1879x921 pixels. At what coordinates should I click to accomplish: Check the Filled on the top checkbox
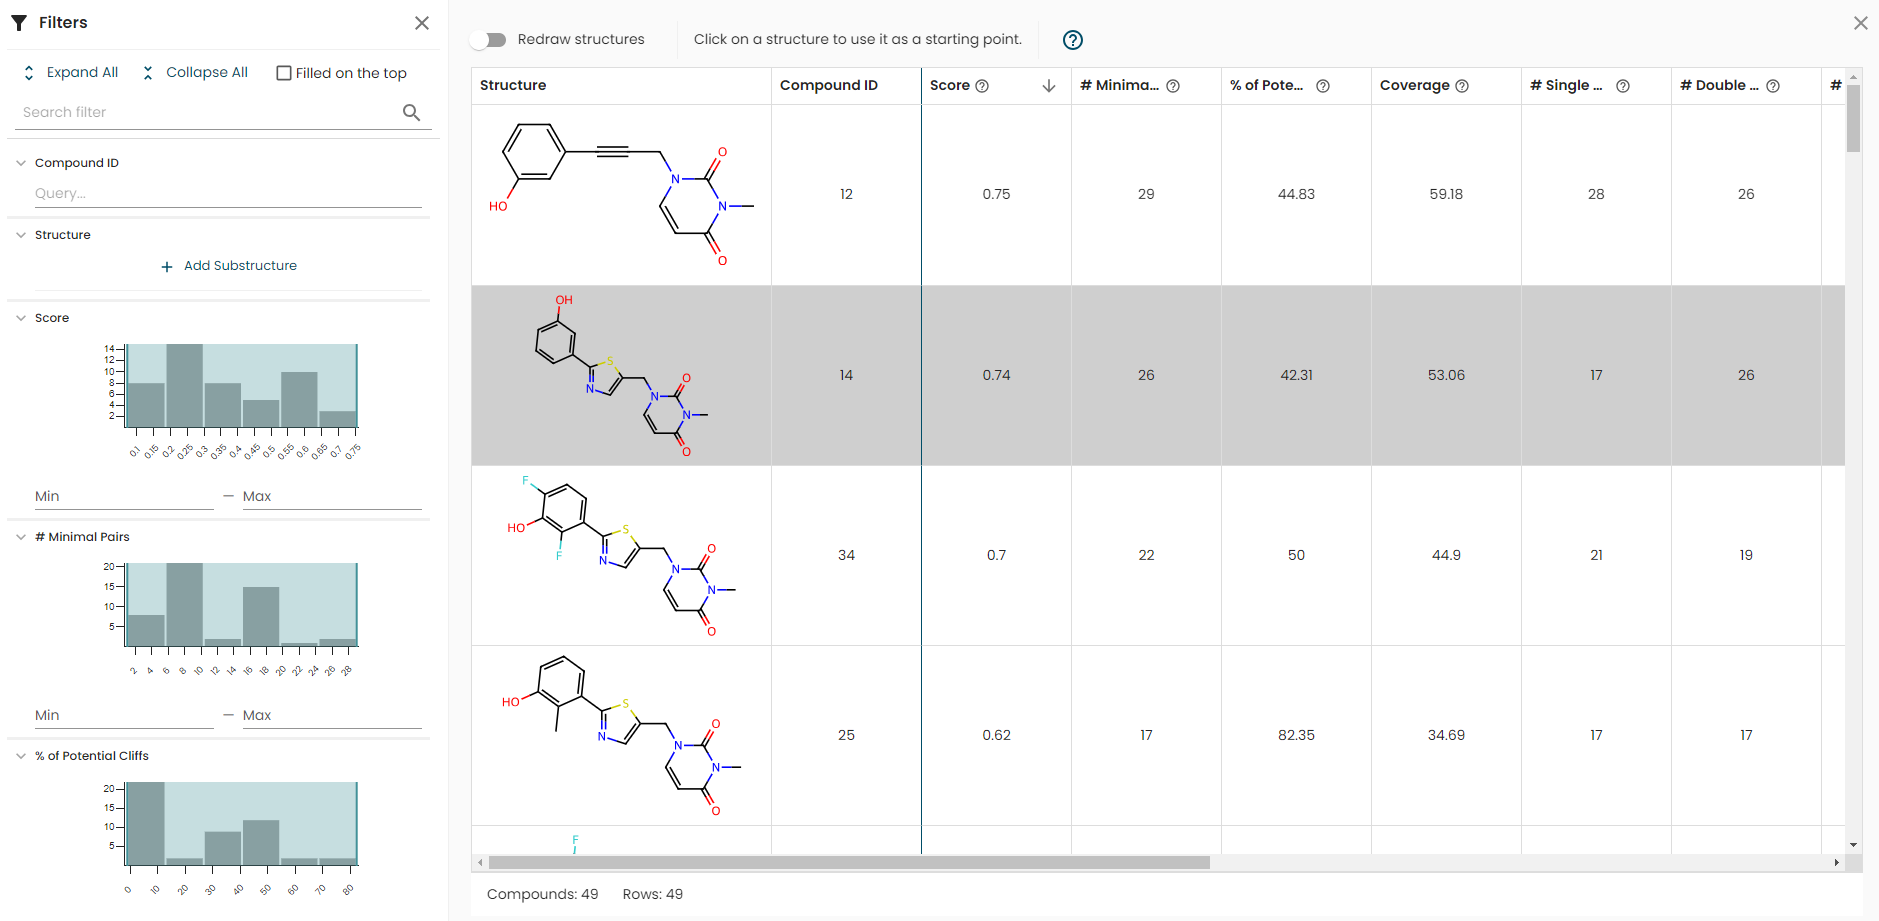284,73
